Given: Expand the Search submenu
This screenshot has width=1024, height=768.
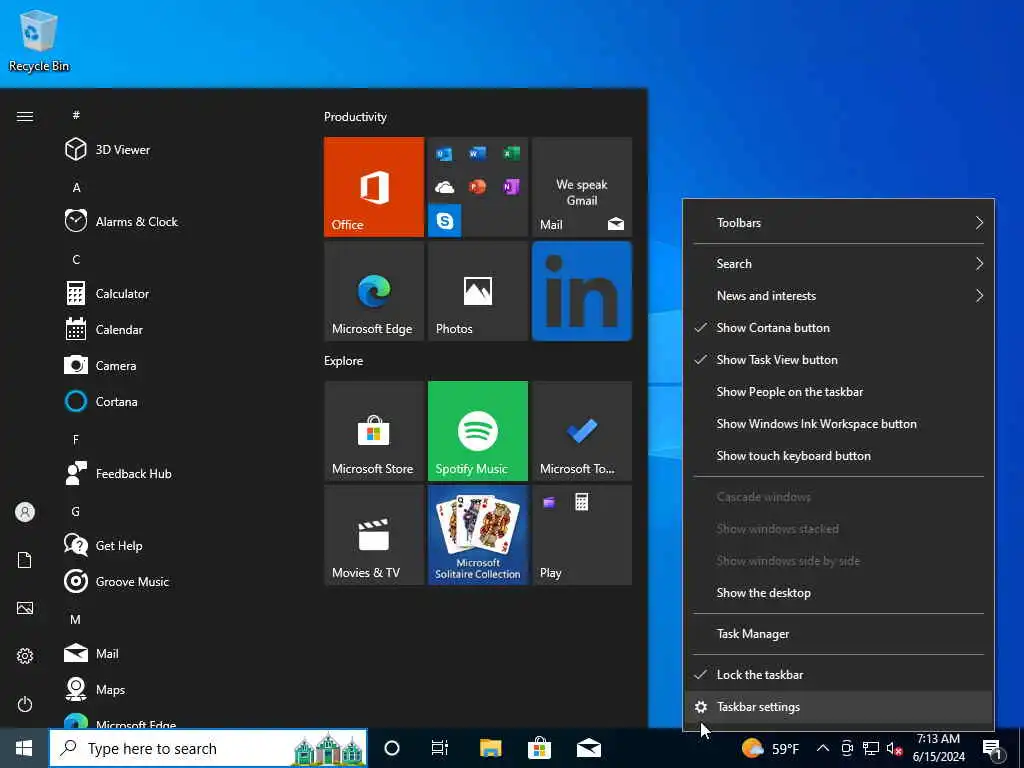Looking at the screenshot, I should (839, 264).
